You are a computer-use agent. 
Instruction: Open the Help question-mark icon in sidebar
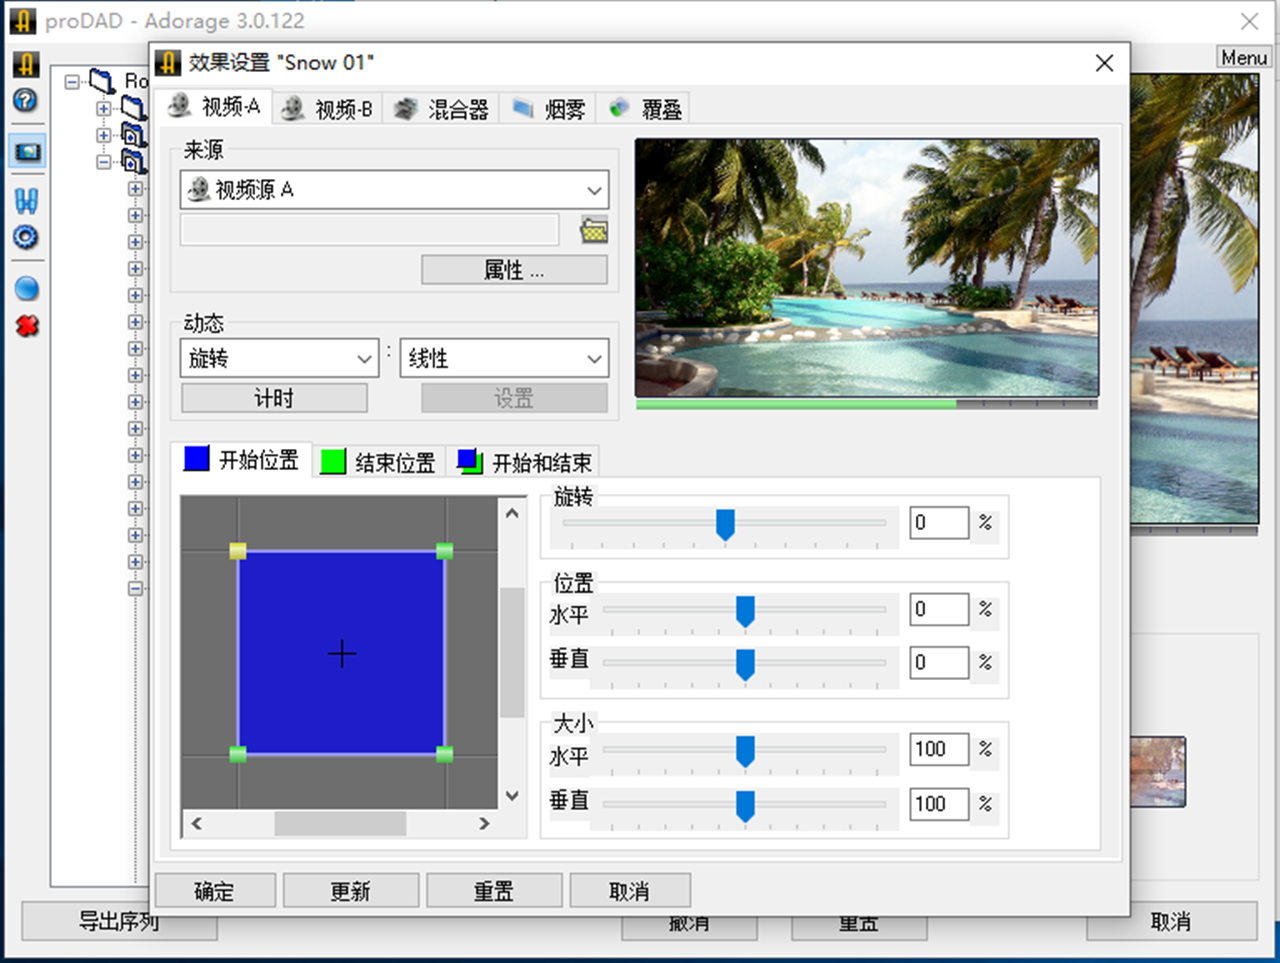(x=26, y=101)
